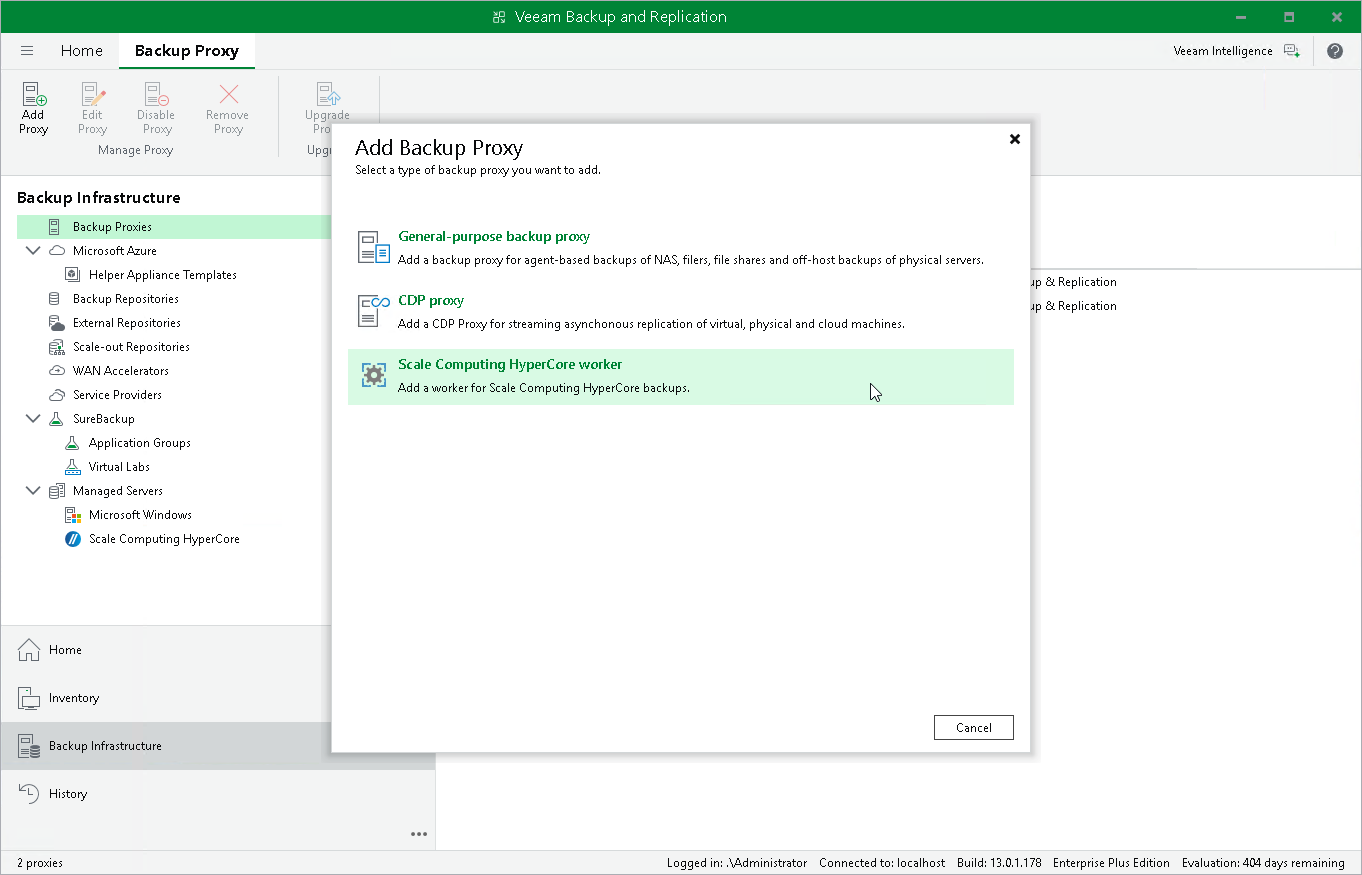Click the WAN Accelerators icon
Image resolution: width=1362 pixels, height=875 pixels.
56,371
